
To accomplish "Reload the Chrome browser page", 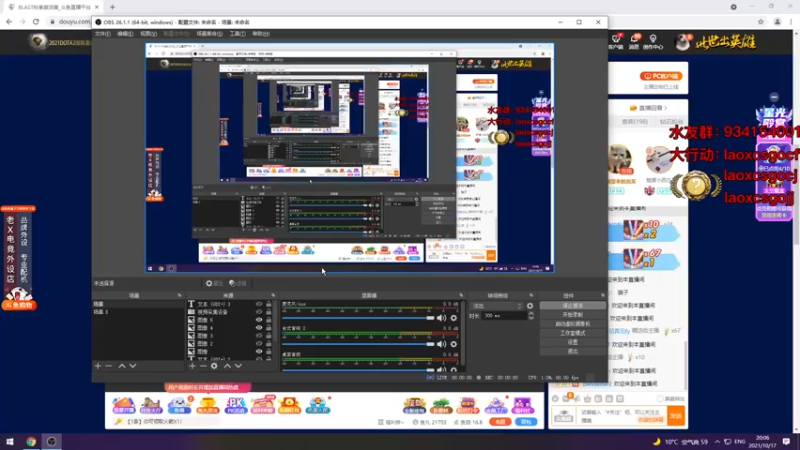I will click(36, 21).
